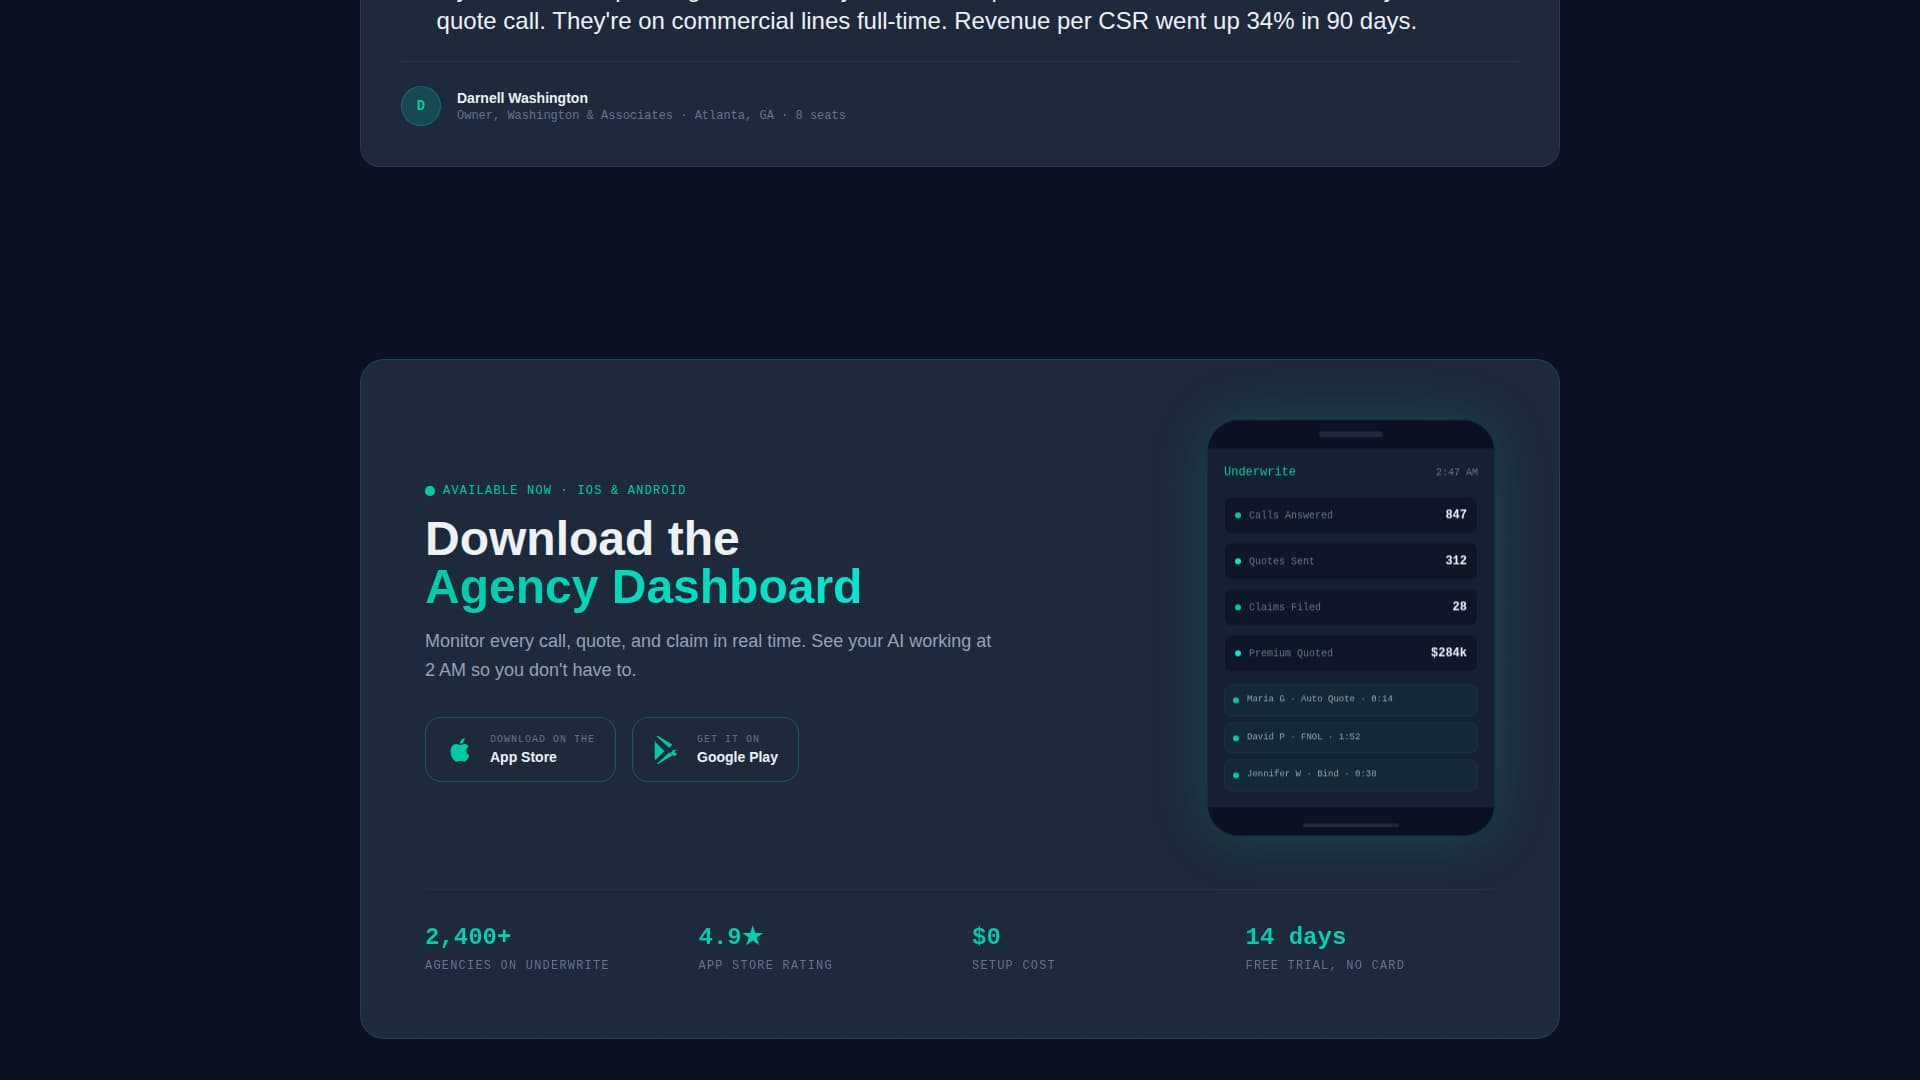The height and width of the screenshot is (1080, 1920).
Task: Click 'SETUP COST' caption
Action: click(x=1013, y=965)
